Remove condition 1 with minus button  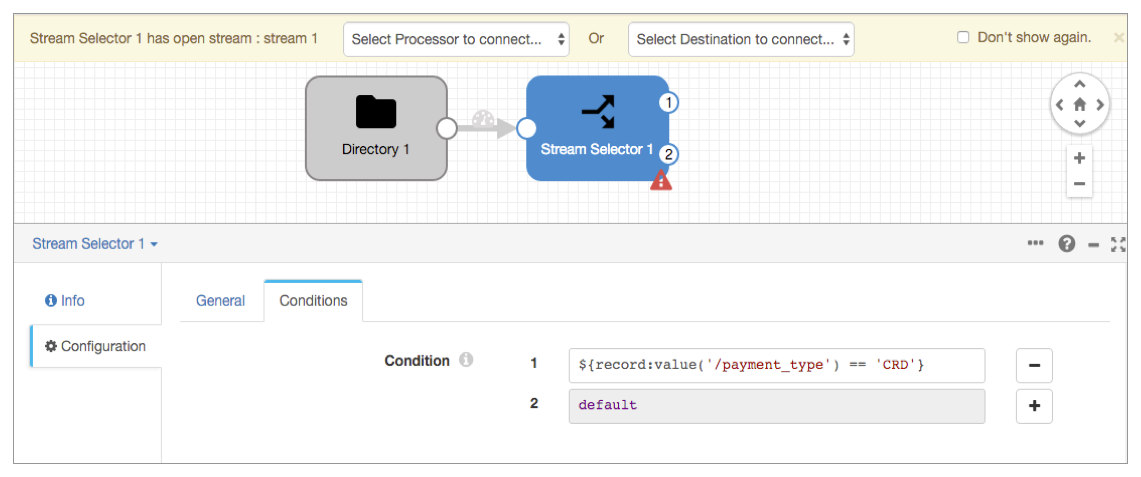pyautogui.click(x=1034, y=366)
